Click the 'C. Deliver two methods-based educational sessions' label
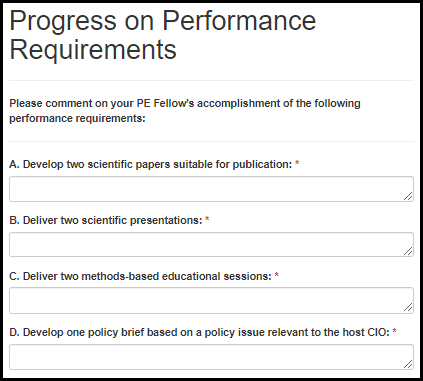This screenshot has width=423, height=381. pyautogui.click(x=140, y=276)
